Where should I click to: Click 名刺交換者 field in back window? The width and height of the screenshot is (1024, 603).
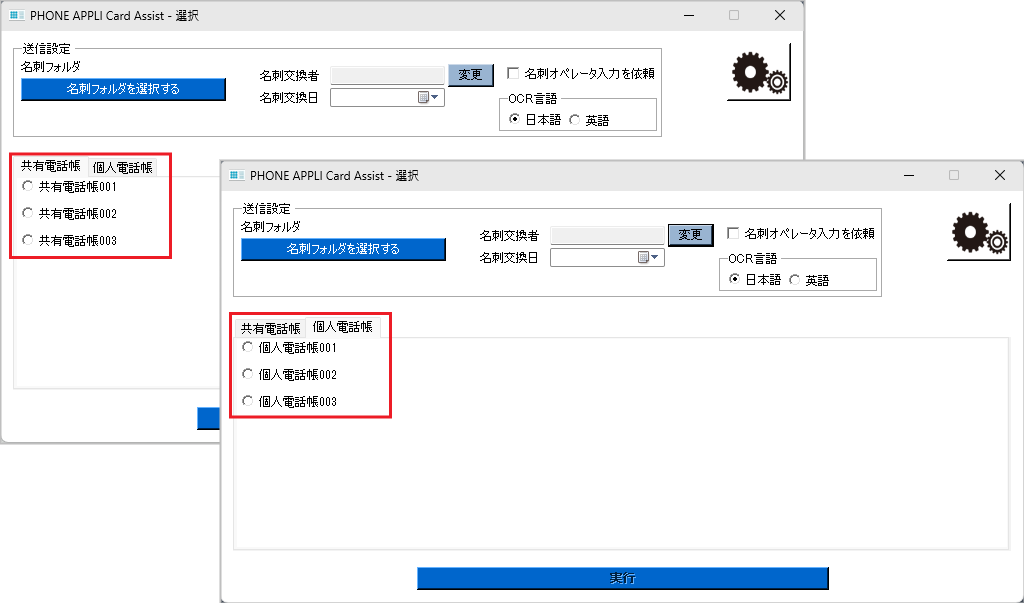387,75
